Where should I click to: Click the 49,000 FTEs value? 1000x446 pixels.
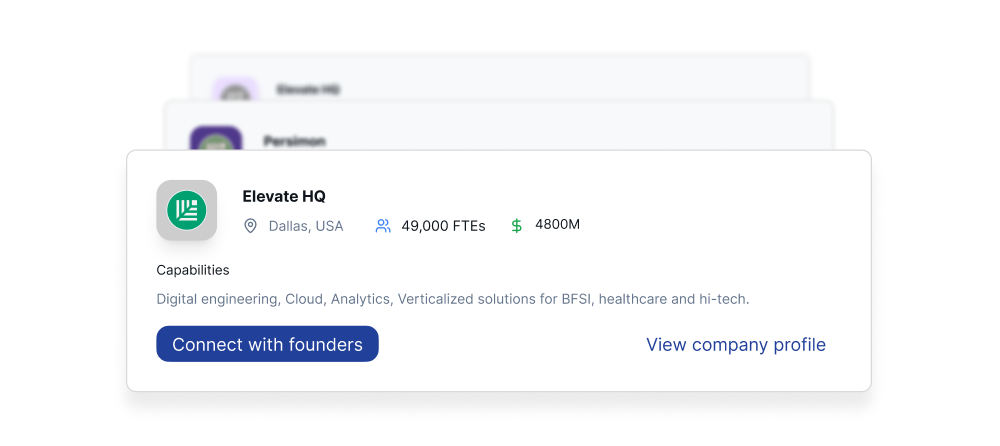pos(443,226)
